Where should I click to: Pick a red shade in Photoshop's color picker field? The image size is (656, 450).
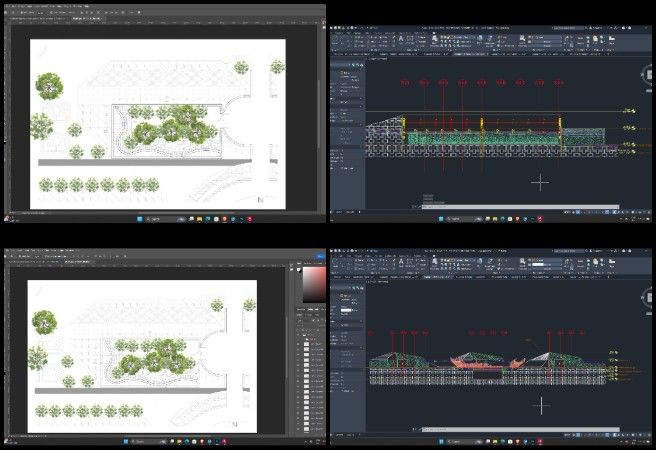coord(312,279)
